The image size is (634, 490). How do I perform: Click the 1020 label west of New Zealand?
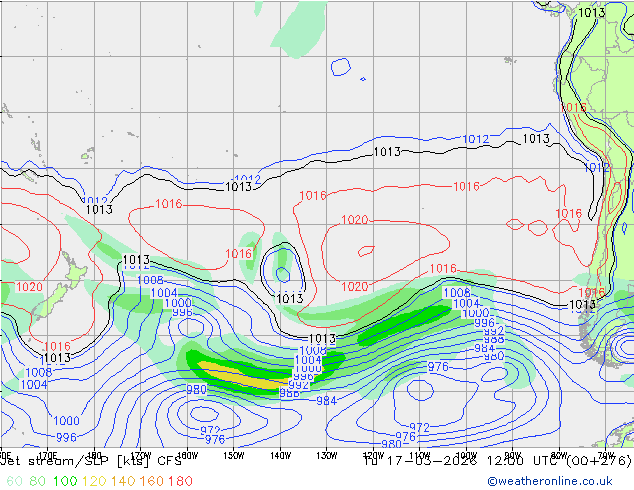(29, 287)
